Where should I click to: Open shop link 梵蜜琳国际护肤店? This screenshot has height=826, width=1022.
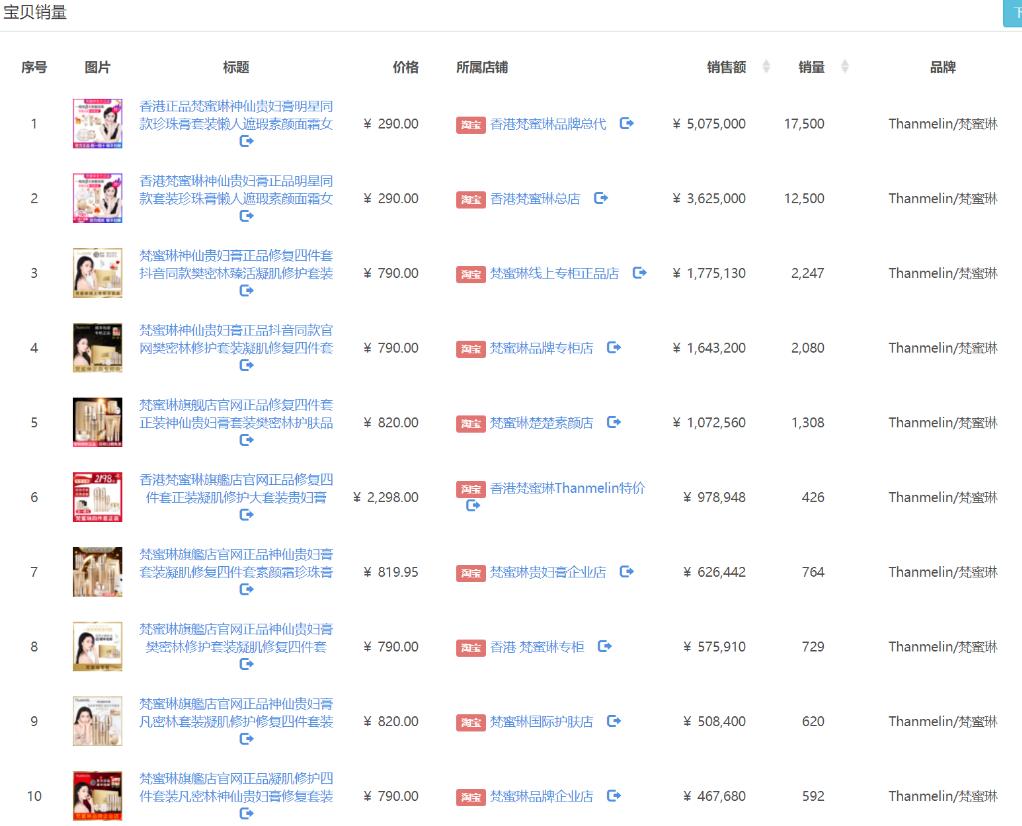542,721
